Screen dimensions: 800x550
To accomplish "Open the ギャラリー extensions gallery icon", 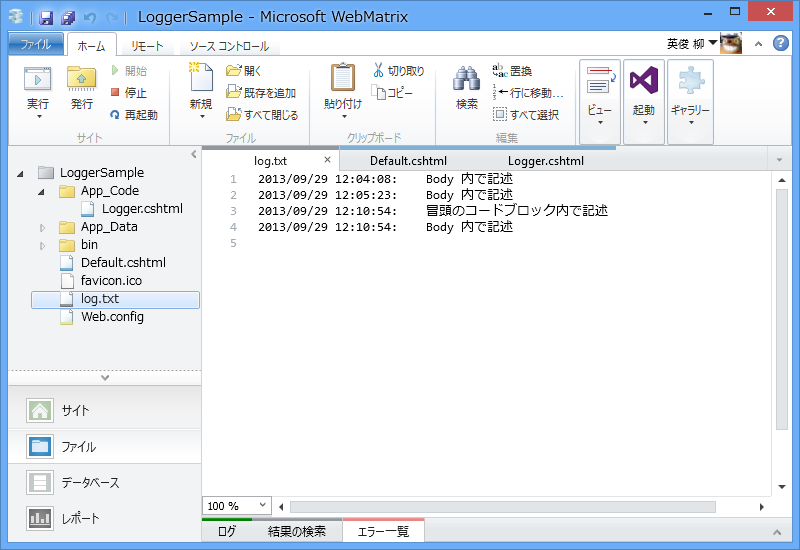I will (x=690, y=101).
